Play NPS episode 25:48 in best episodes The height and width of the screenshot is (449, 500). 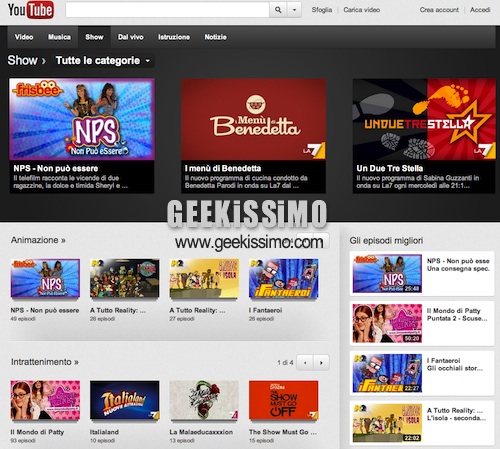coord(387,274)
